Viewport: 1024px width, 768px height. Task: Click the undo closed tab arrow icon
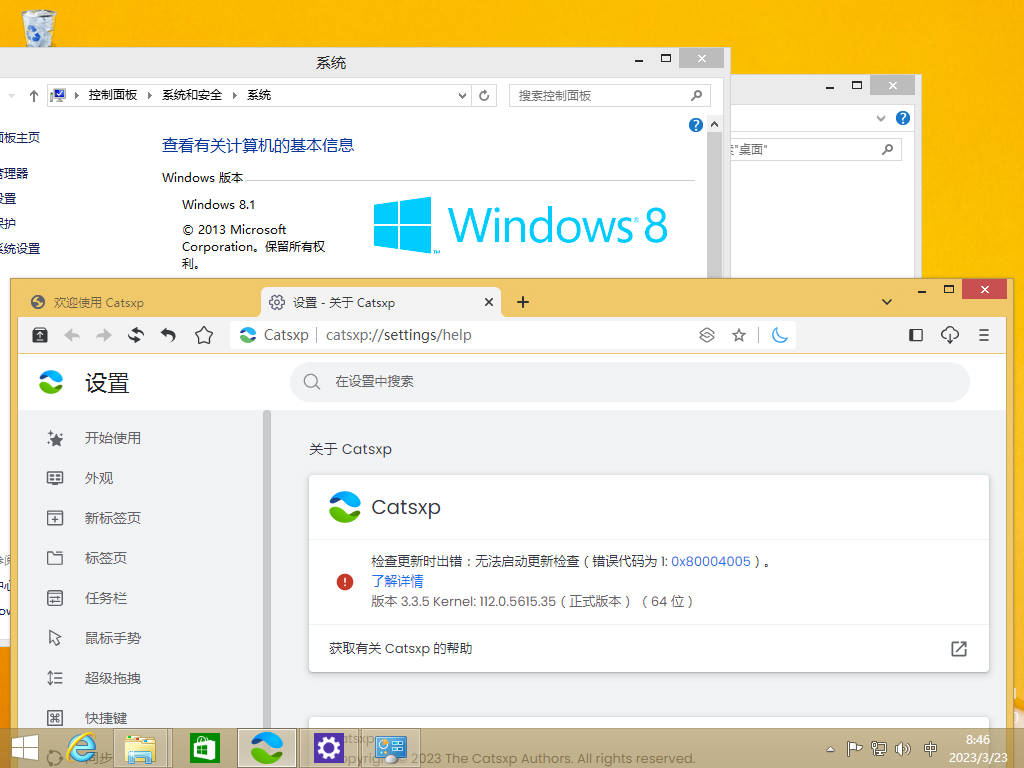click(168, 335)
